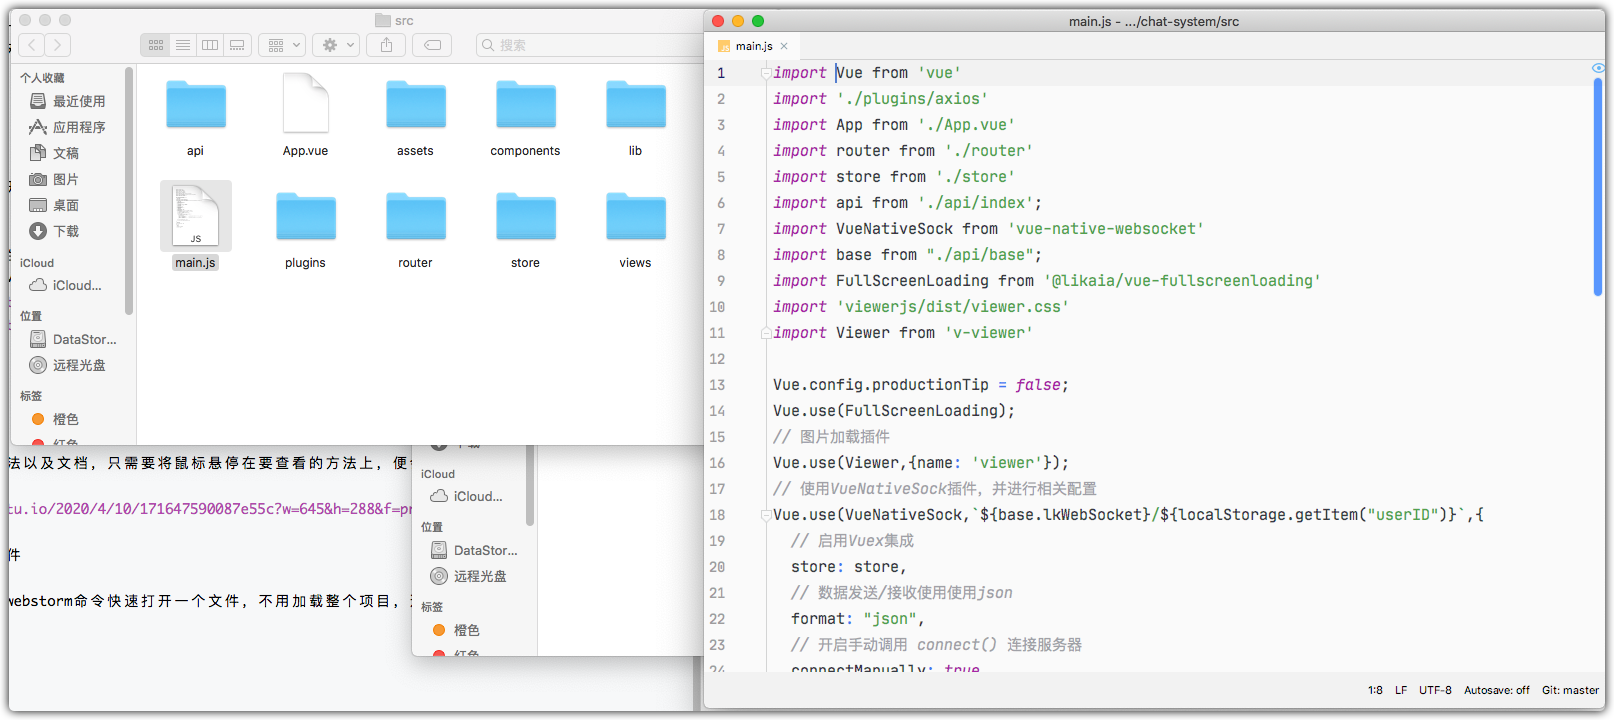Click the src title of the Finder window

pyautogui.click(x=394, y=20)
